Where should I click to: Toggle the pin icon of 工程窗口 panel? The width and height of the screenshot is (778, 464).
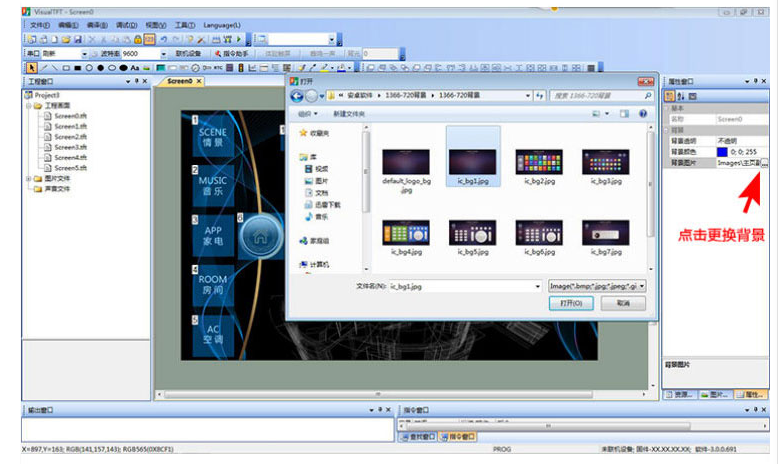pos(137,81)
